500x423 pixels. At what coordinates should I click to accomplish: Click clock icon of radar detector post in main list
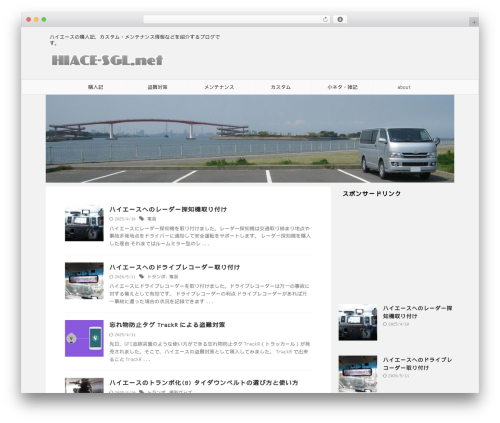pos(111,219)
